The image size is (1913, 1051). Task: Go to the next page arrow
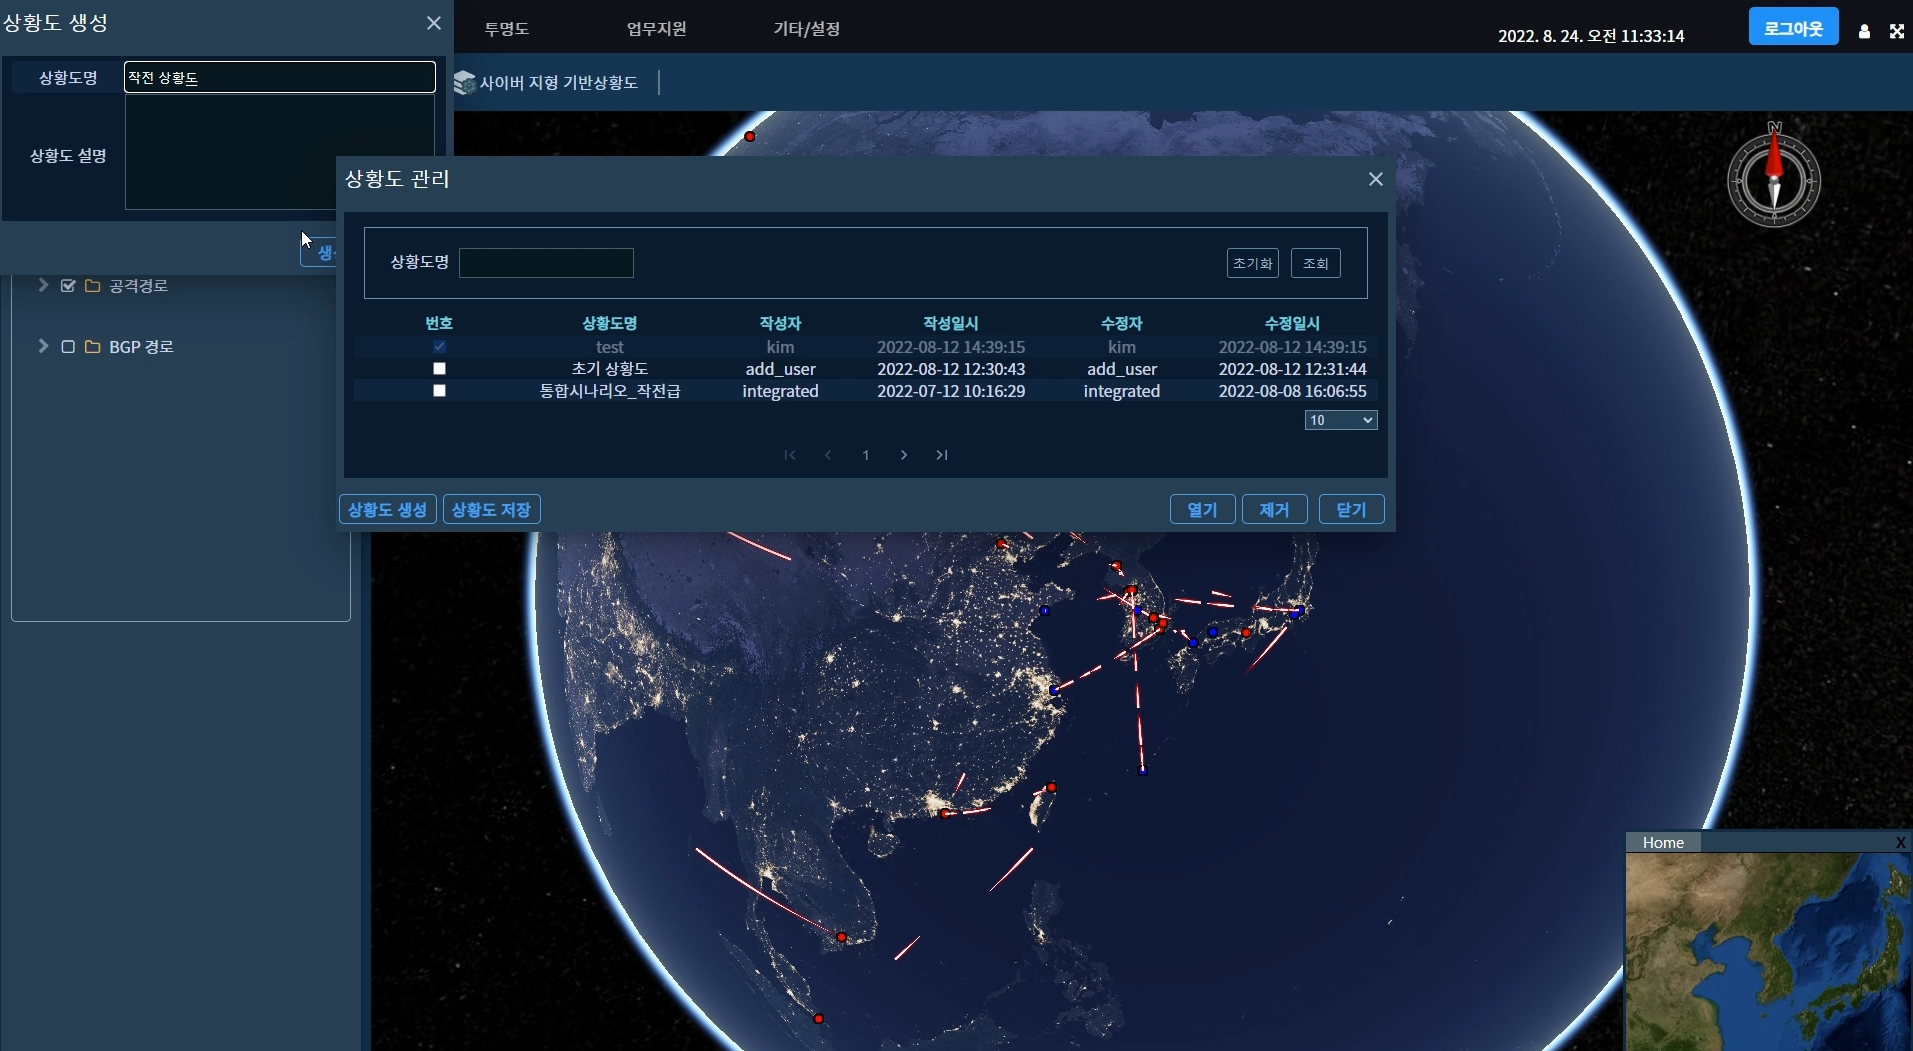pyautogui.click(x=904, y=455)
